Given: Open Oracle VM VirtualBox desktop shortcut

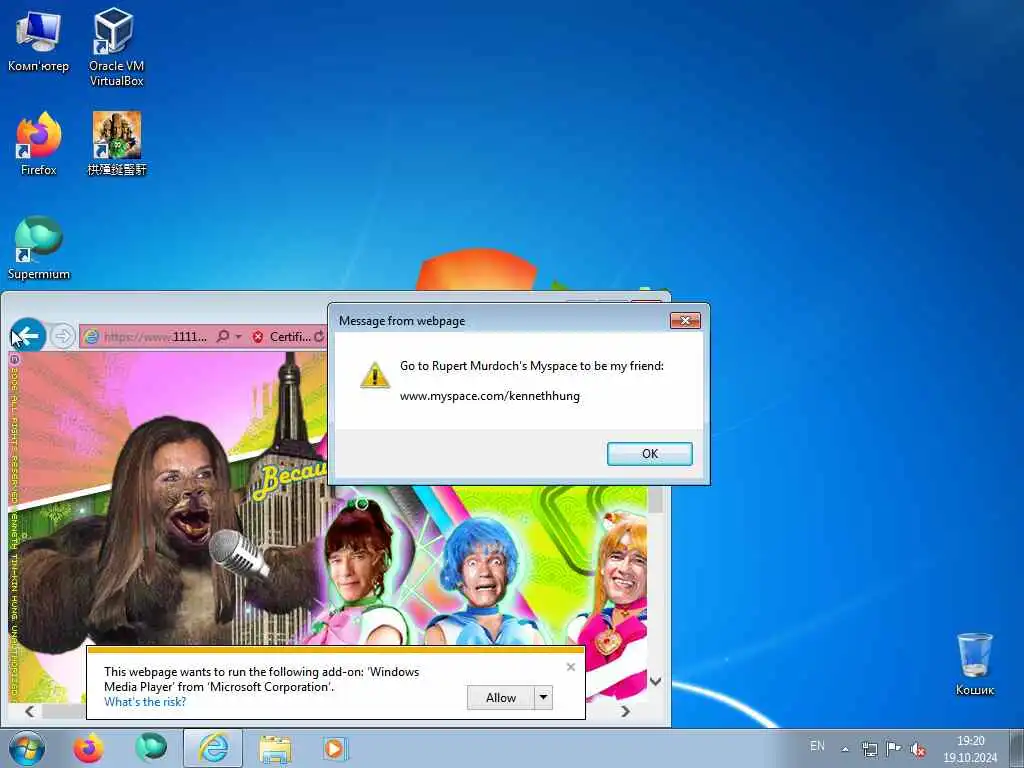Looking at the screenshot, I should coord(116,46).
